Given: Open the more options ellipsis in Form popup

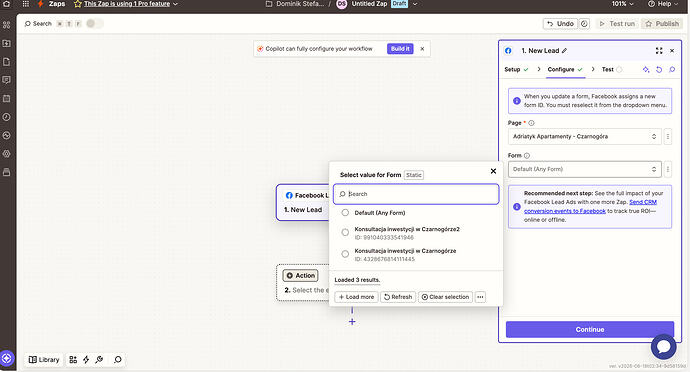Looking at the screenshot, I should (480, 297).
